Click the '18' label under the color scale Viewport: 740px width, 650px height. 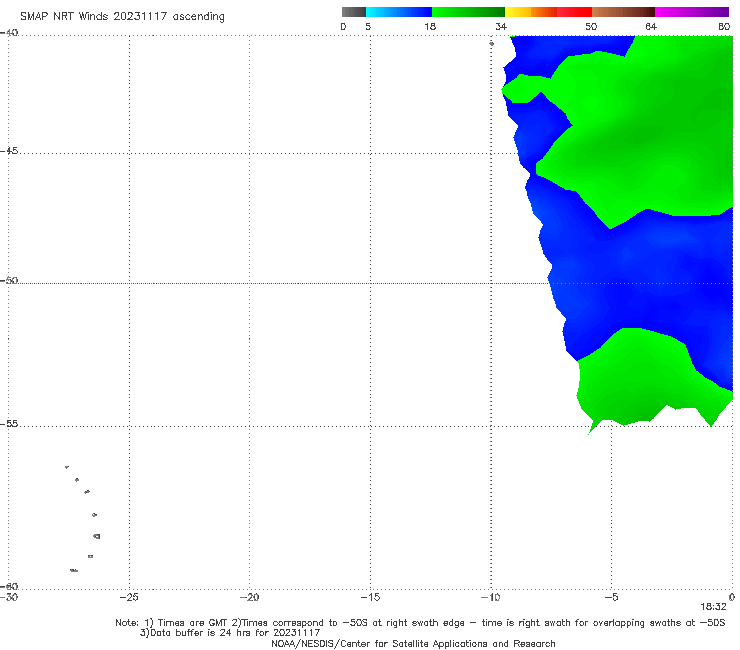[x=430, y=26]
